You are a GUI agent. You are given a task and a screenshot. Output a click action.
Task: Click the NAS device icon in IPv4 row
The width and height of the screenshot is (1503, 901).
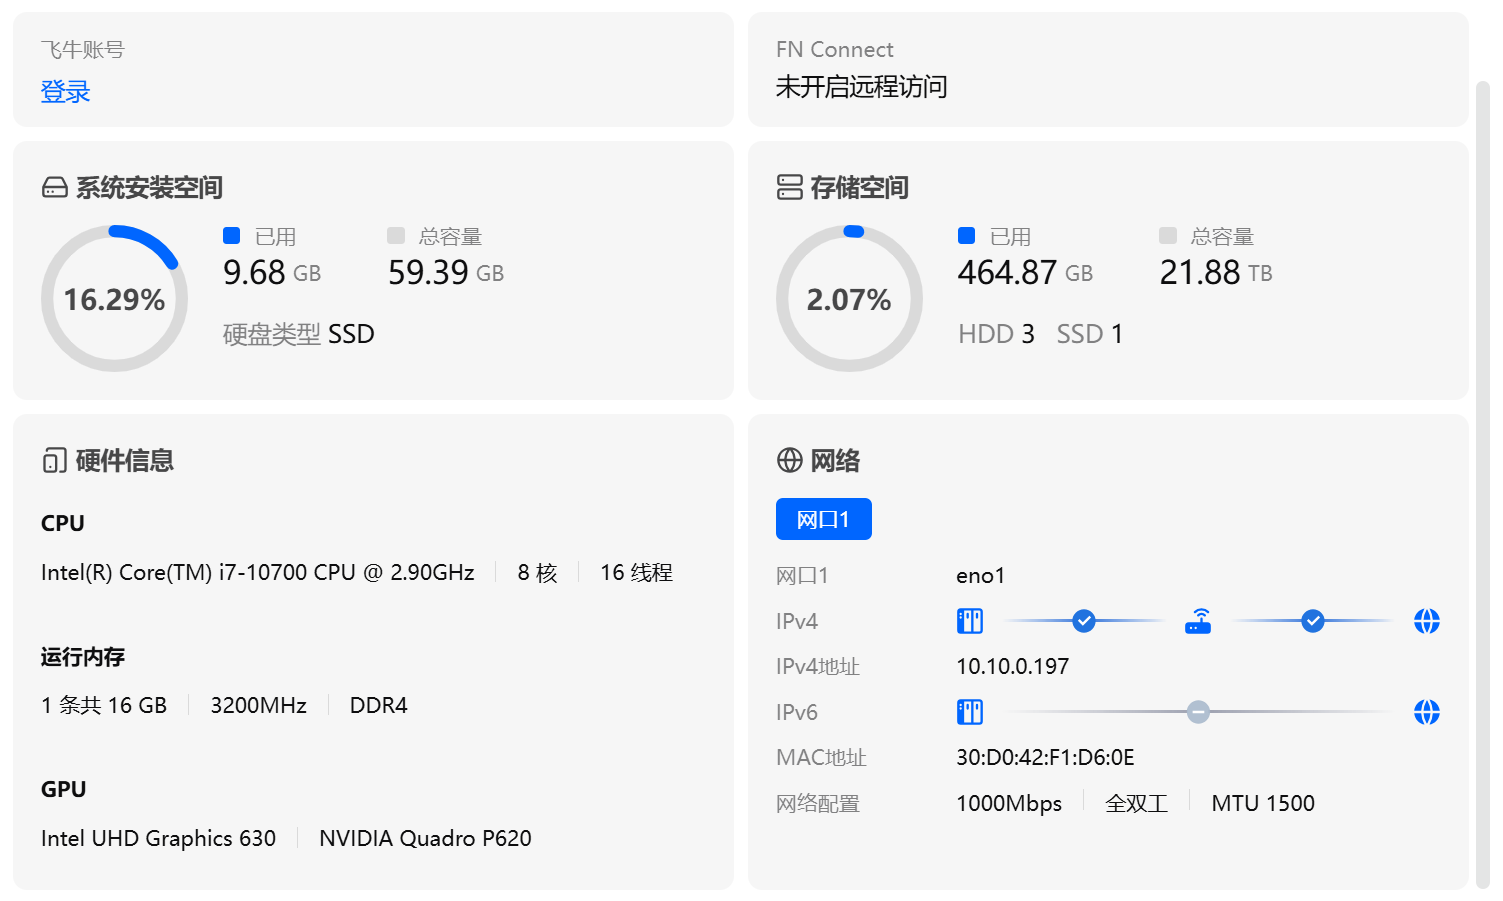pyautogui.click(x=969, y=621)
